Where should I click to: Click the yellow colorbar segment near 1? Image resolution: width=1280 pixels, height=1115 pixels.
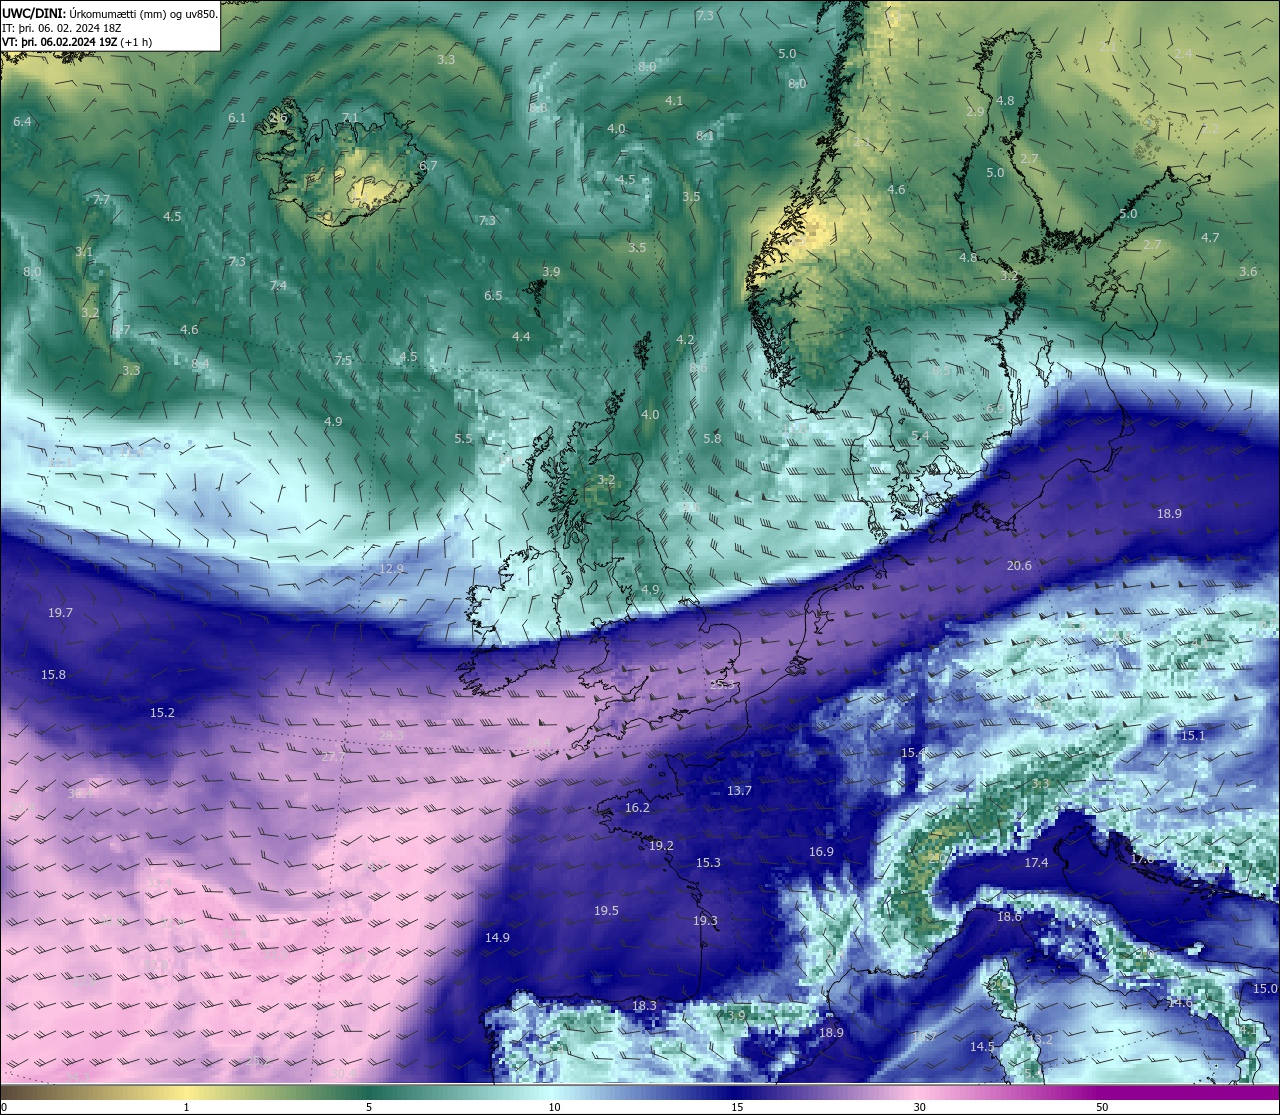pos(187,1092)
